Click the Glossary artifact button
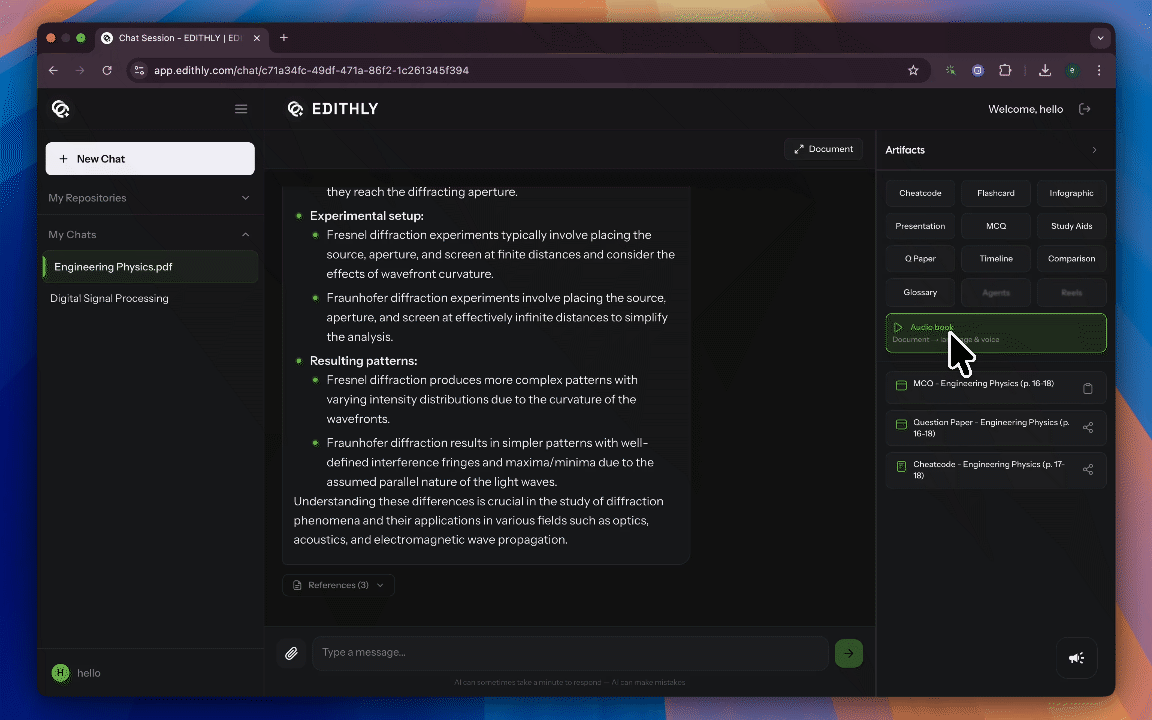The width and height of the screenshot is (1152, 720). [x=920, y=292]
